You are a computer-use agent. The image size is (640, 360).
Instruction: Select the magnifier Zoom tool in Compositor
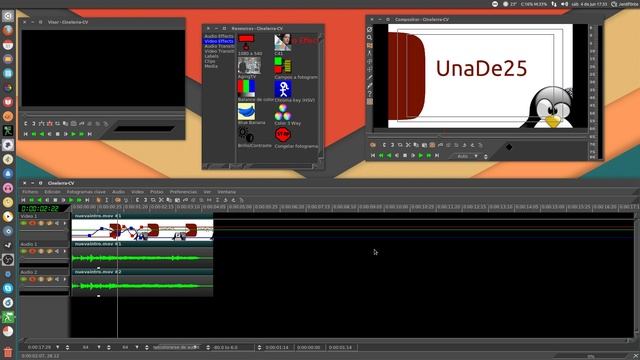[x=369, y=37]
